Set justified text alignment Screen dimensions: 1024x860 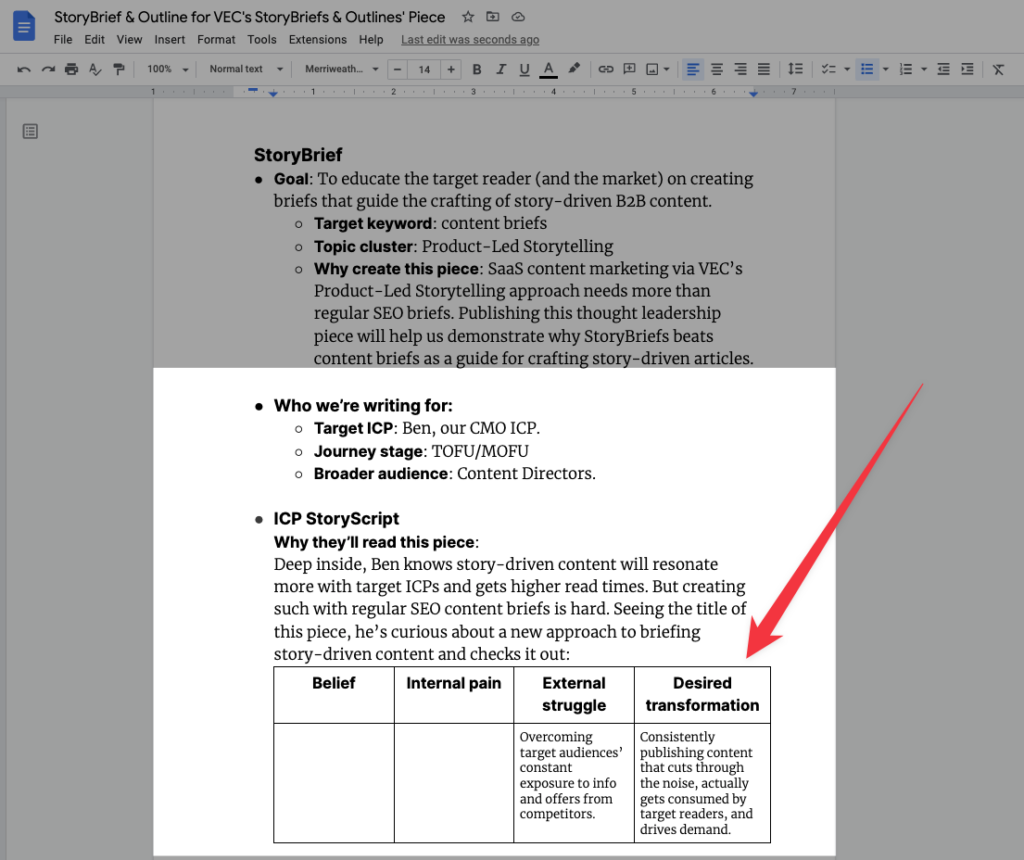tap(763, 69)
